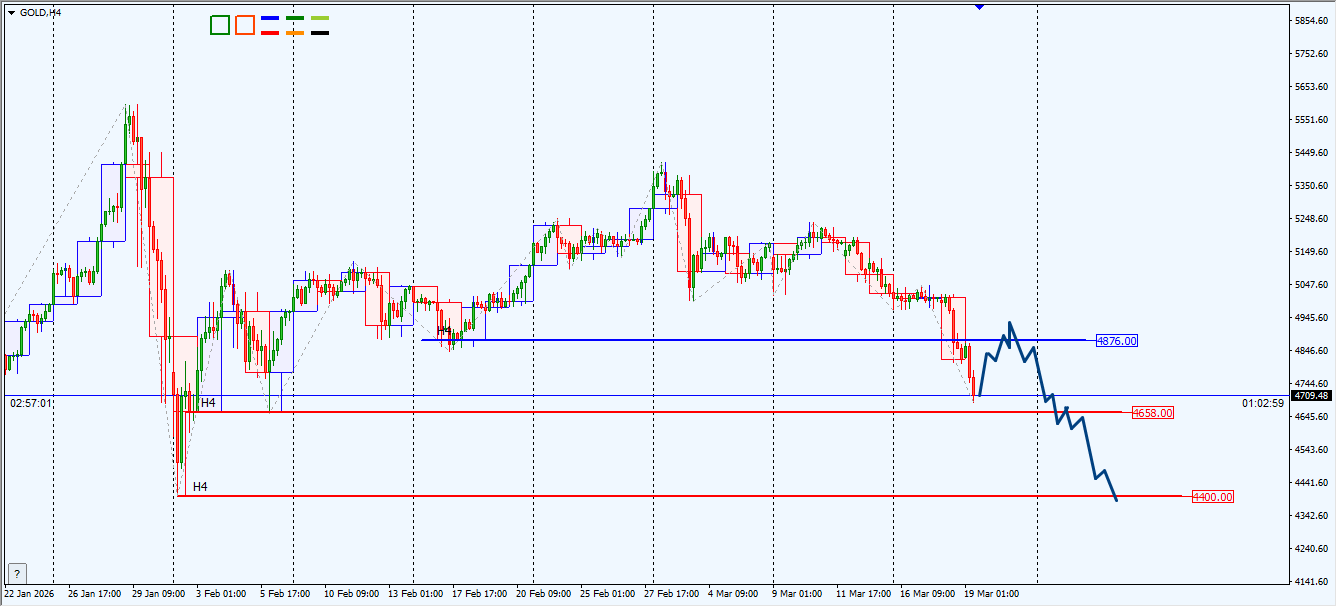
Task: Select the 4876.00 blue level label
Action: pos(1117,341)
